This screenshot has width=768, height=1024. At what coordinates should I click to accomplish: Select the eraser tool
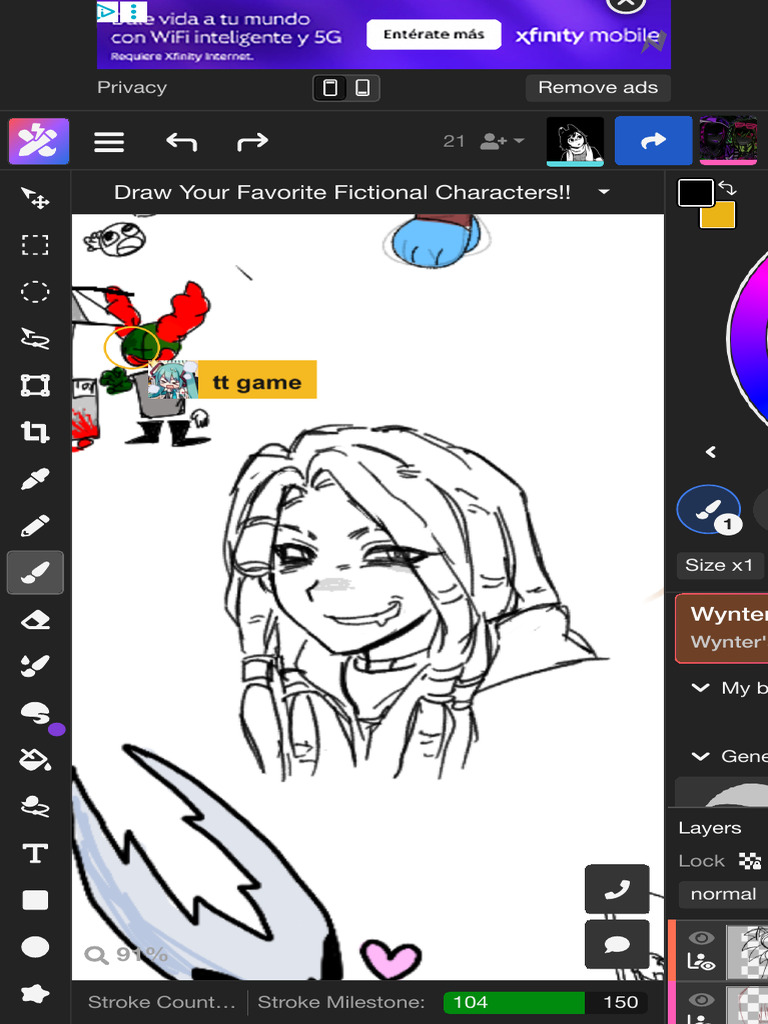(x=35, y=620)
